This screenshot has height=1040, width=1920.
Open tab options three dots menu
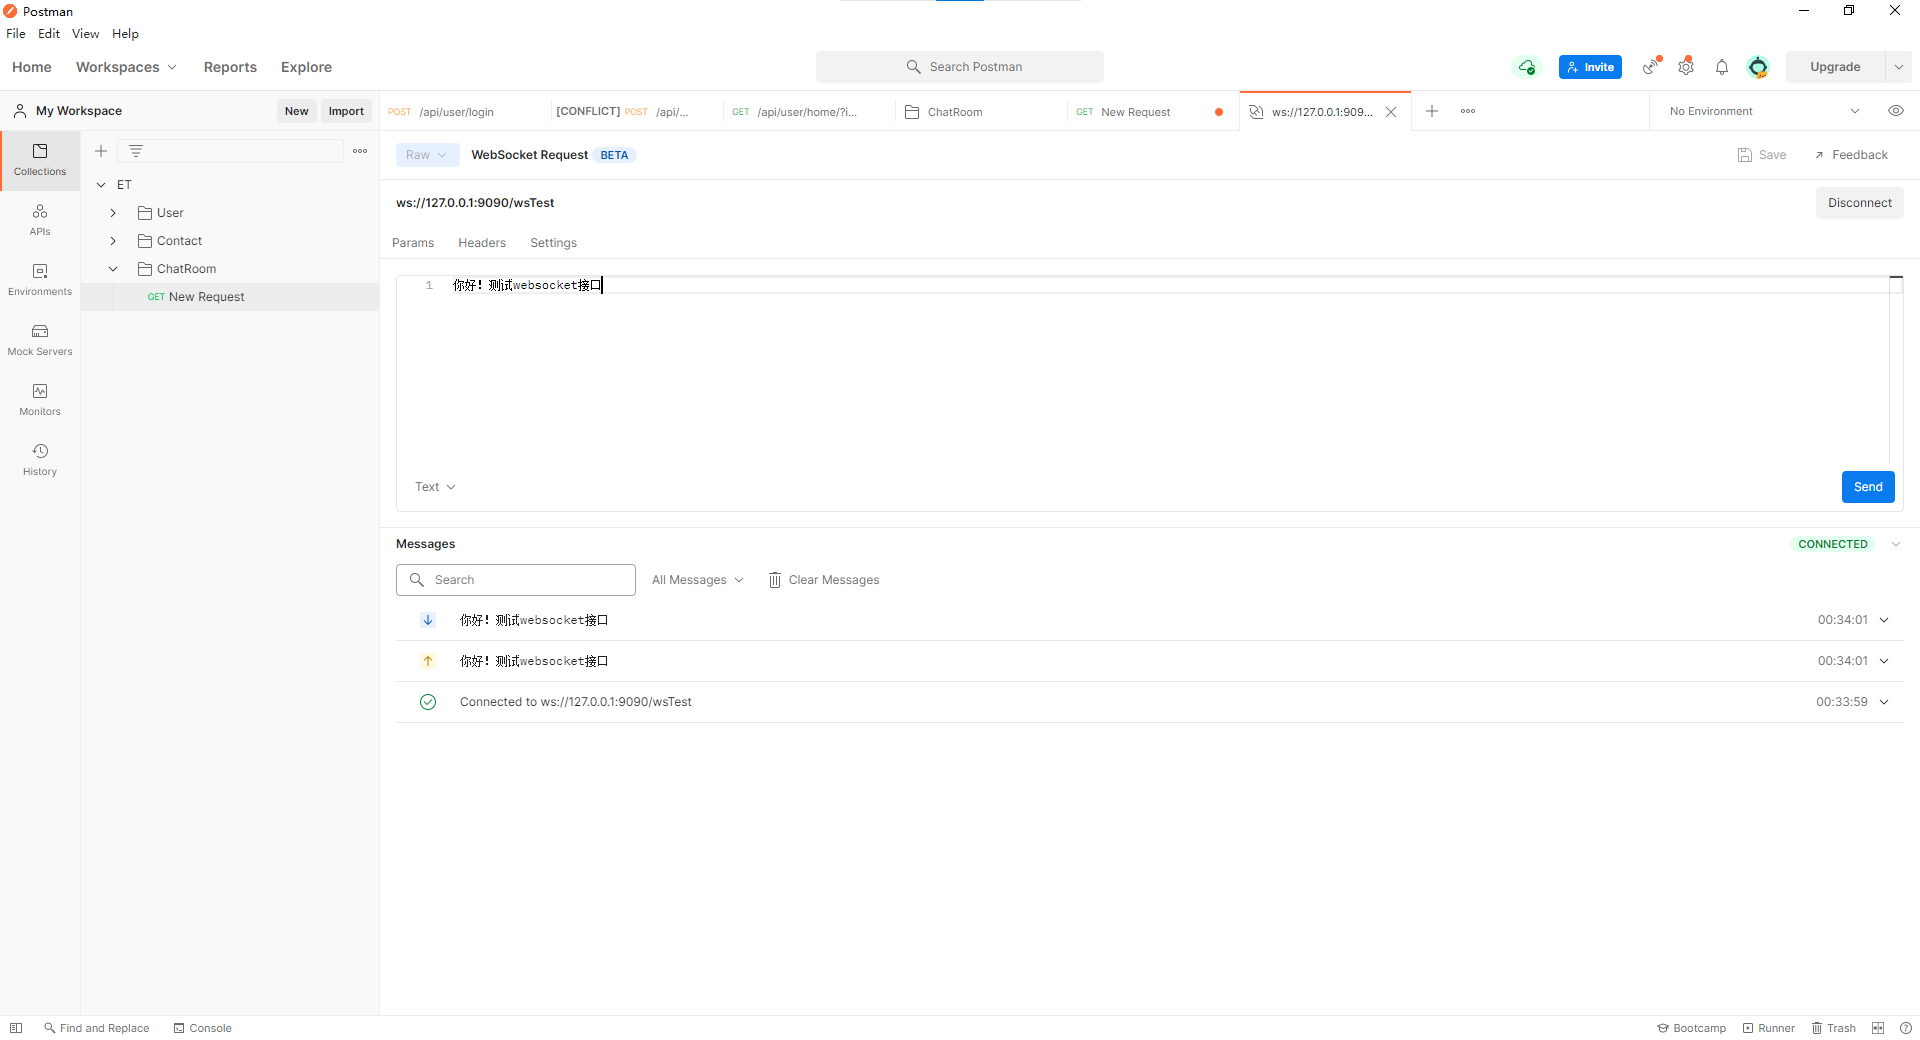(x=1468, y=111)
